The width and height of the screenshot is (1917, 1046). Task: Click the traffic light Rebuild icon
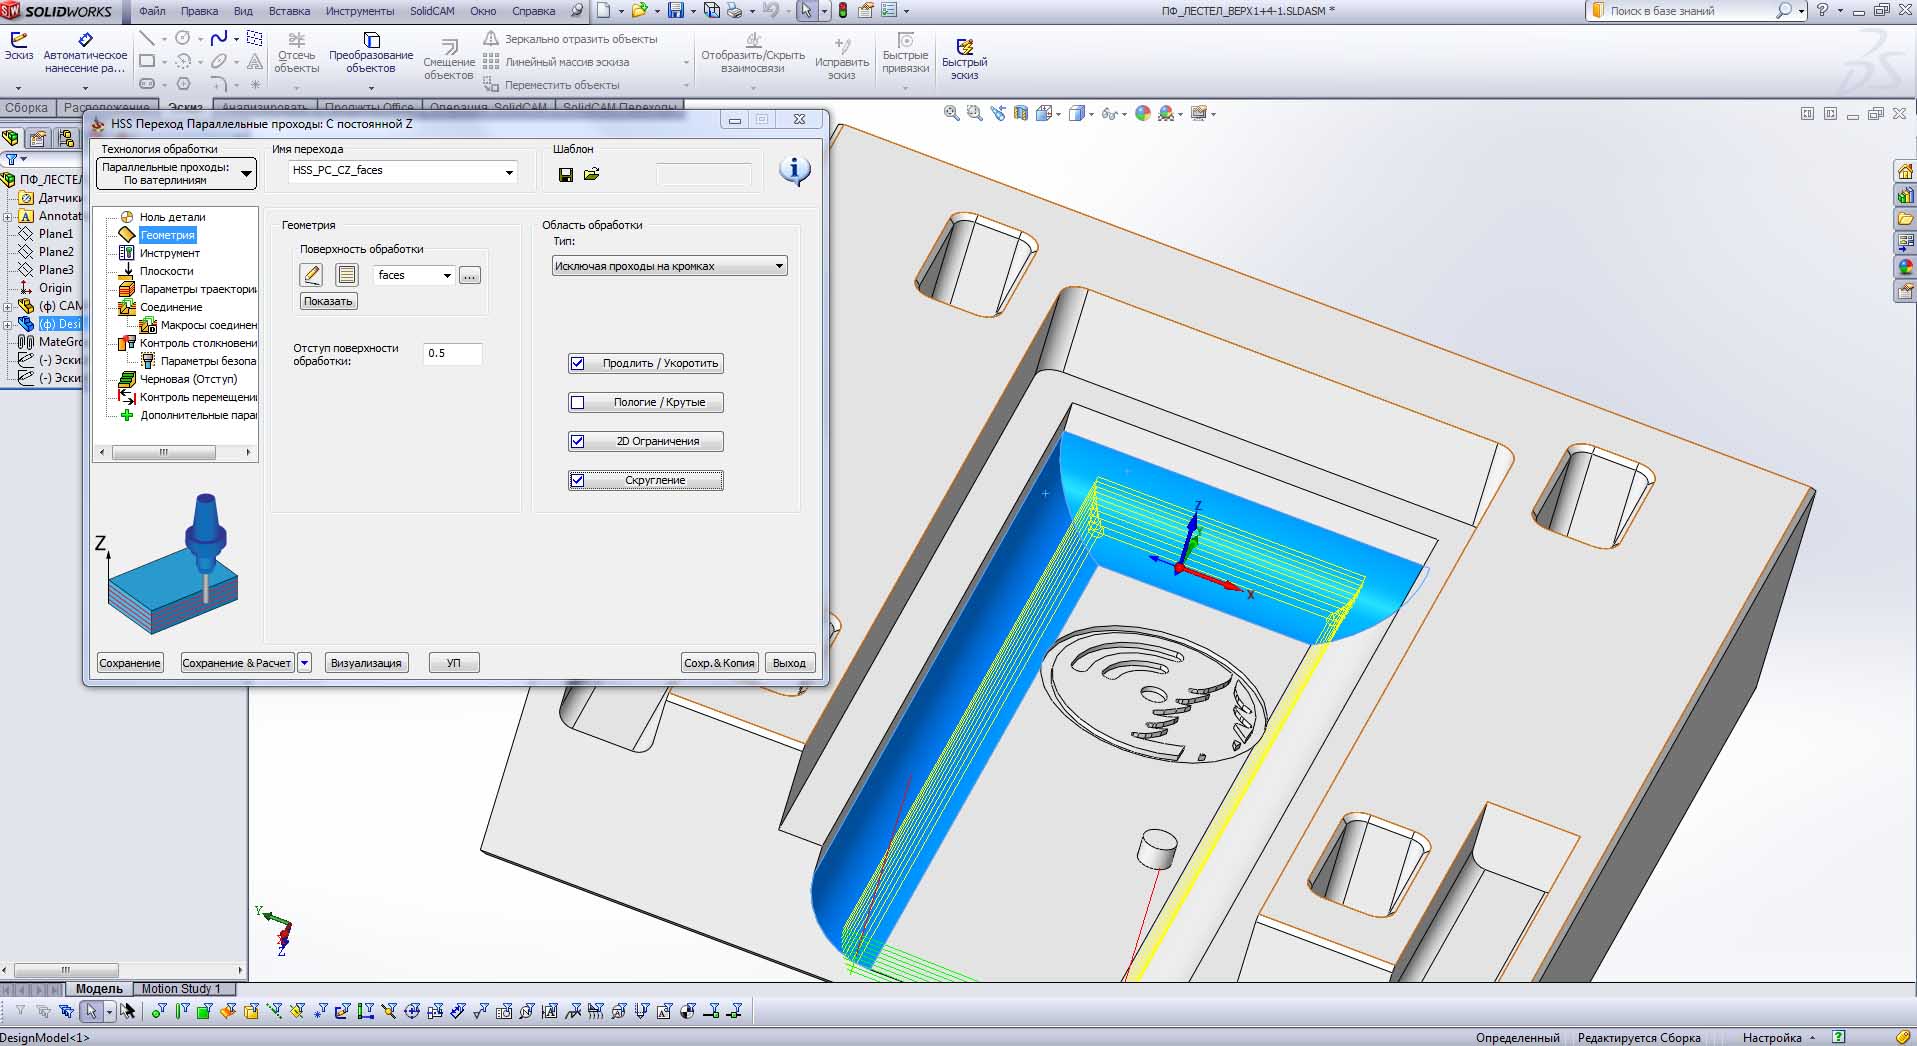click(843, 11)
